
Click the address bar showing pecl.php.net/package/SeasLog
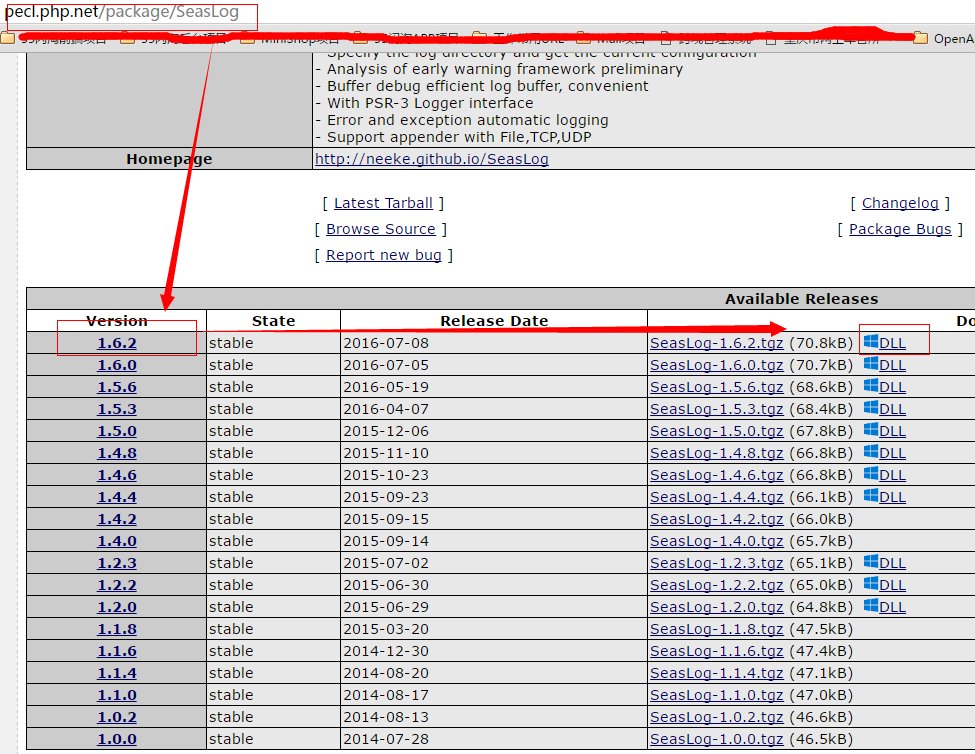tap(122, 12)
